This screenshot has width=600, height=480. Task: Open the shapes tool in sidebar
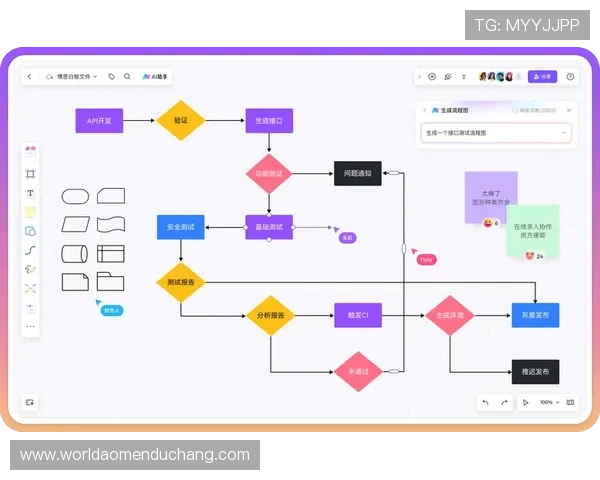tap(30, 231)
